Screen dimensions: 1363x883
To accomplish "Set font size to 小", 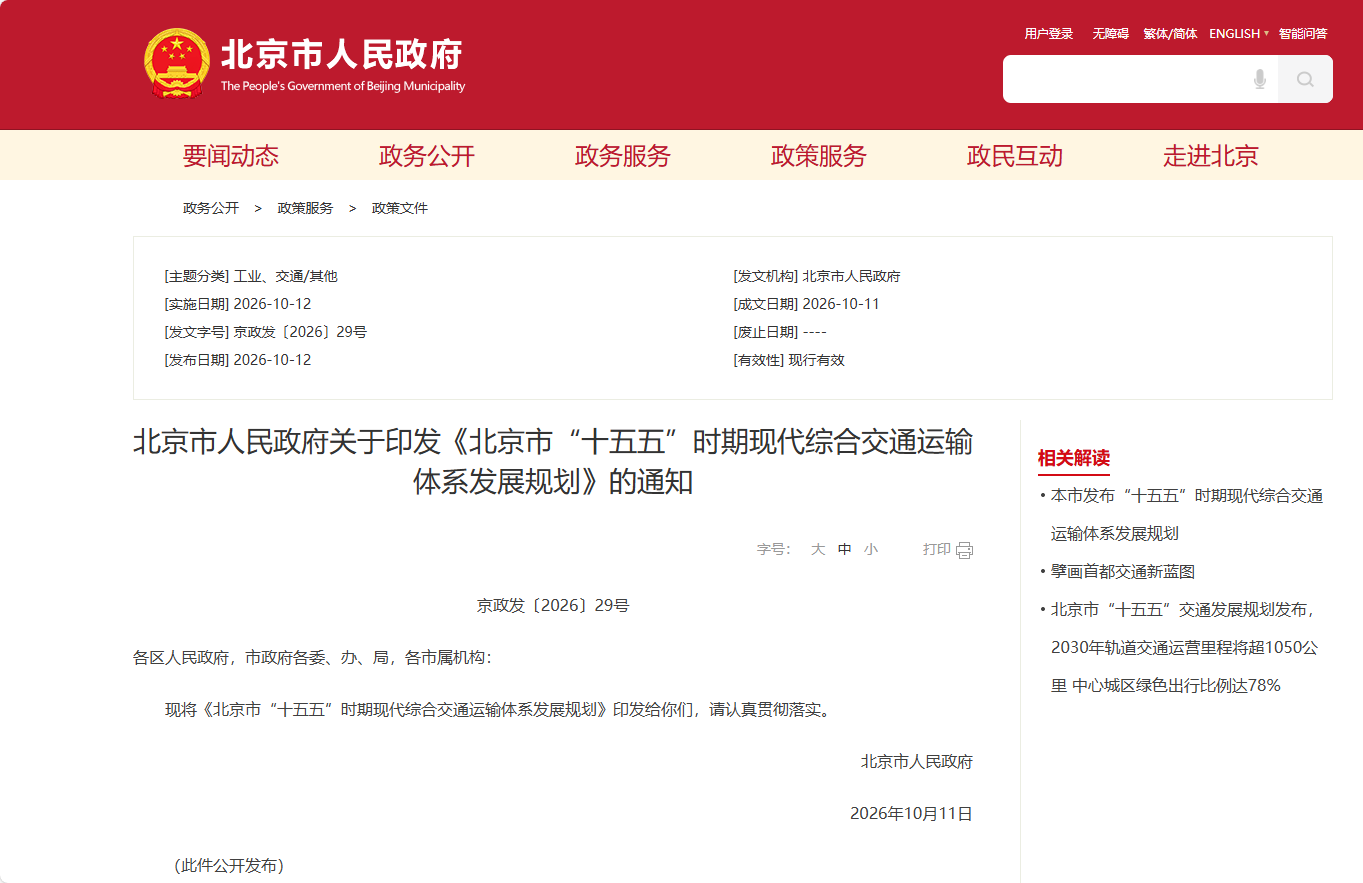I will 871,549.
